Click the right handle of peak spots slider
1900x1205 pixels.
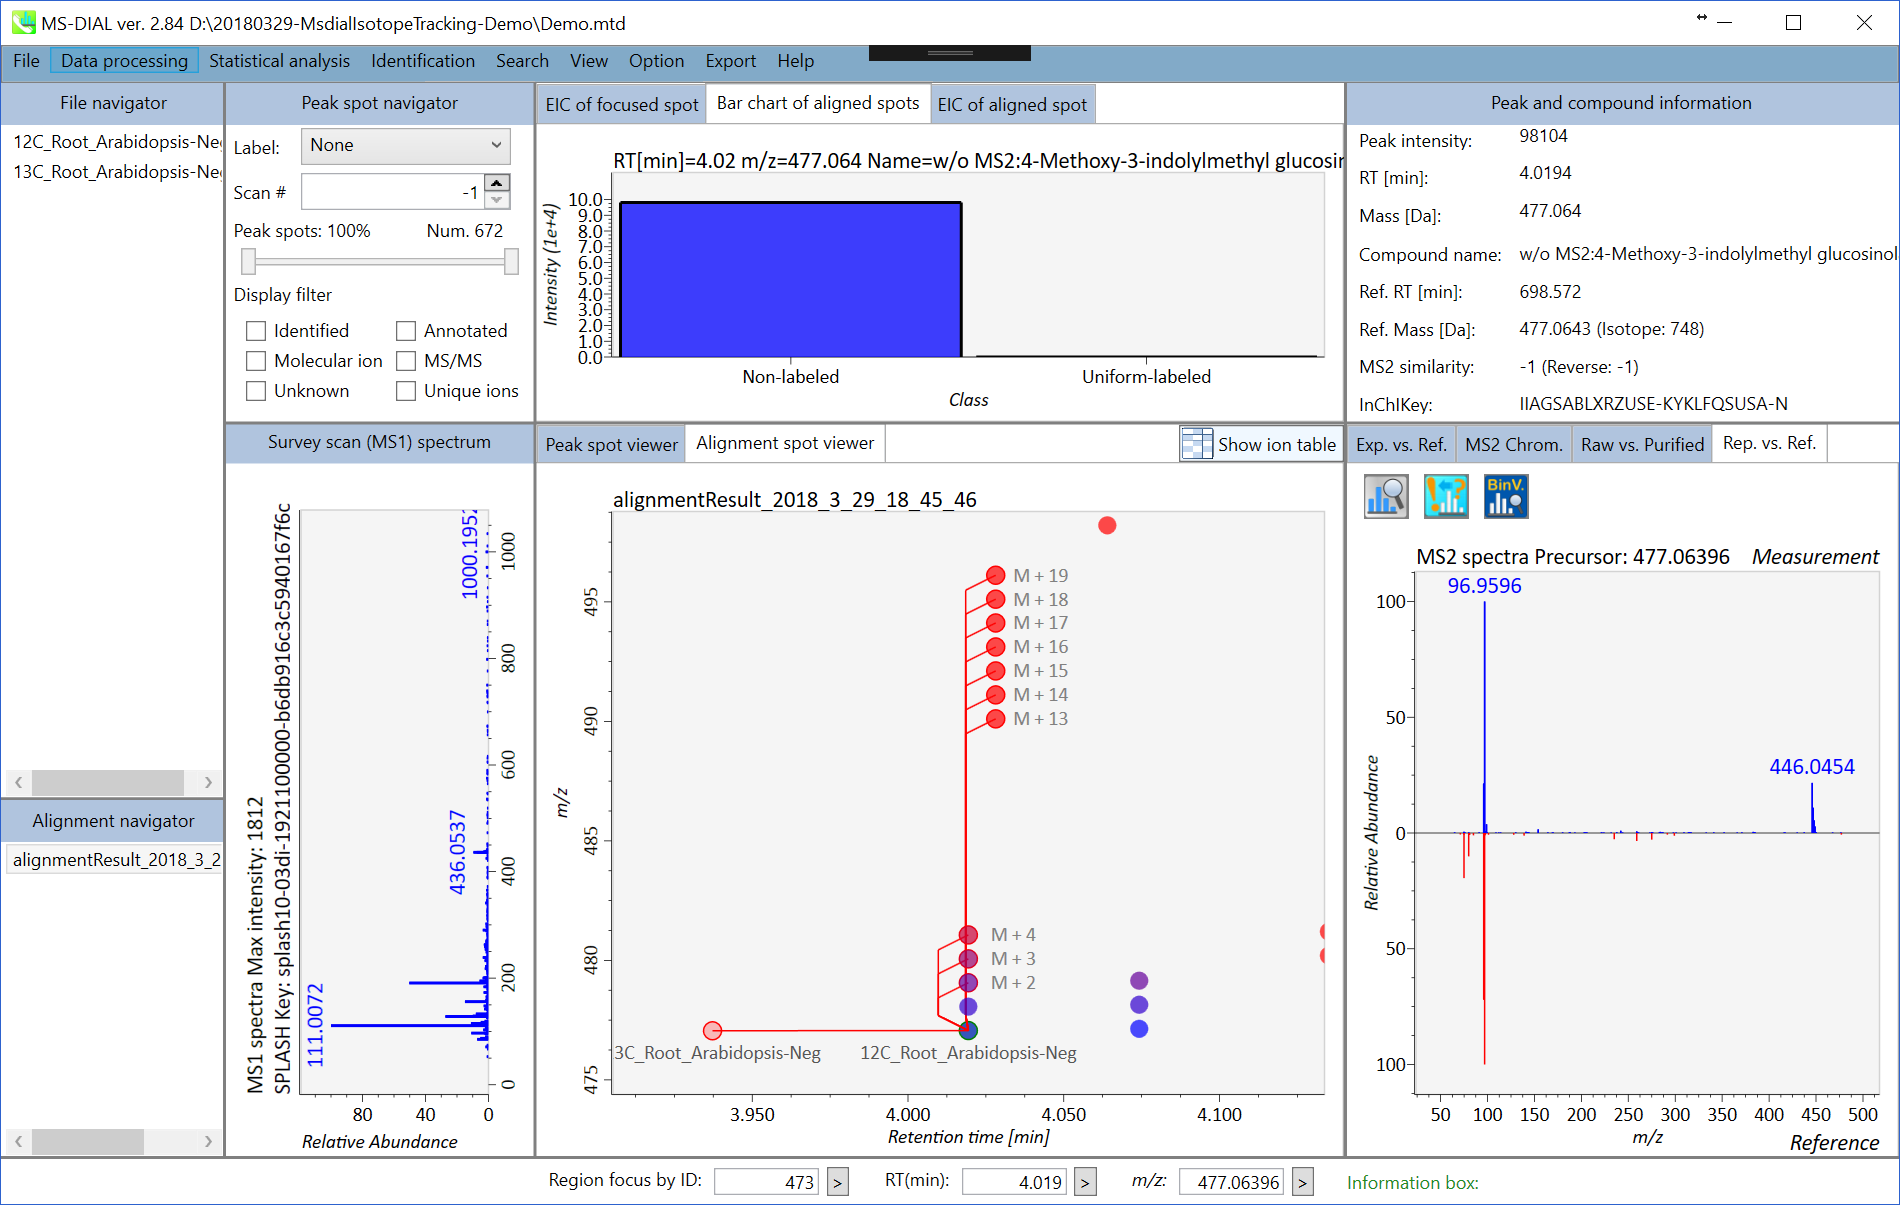pos(511,261)
